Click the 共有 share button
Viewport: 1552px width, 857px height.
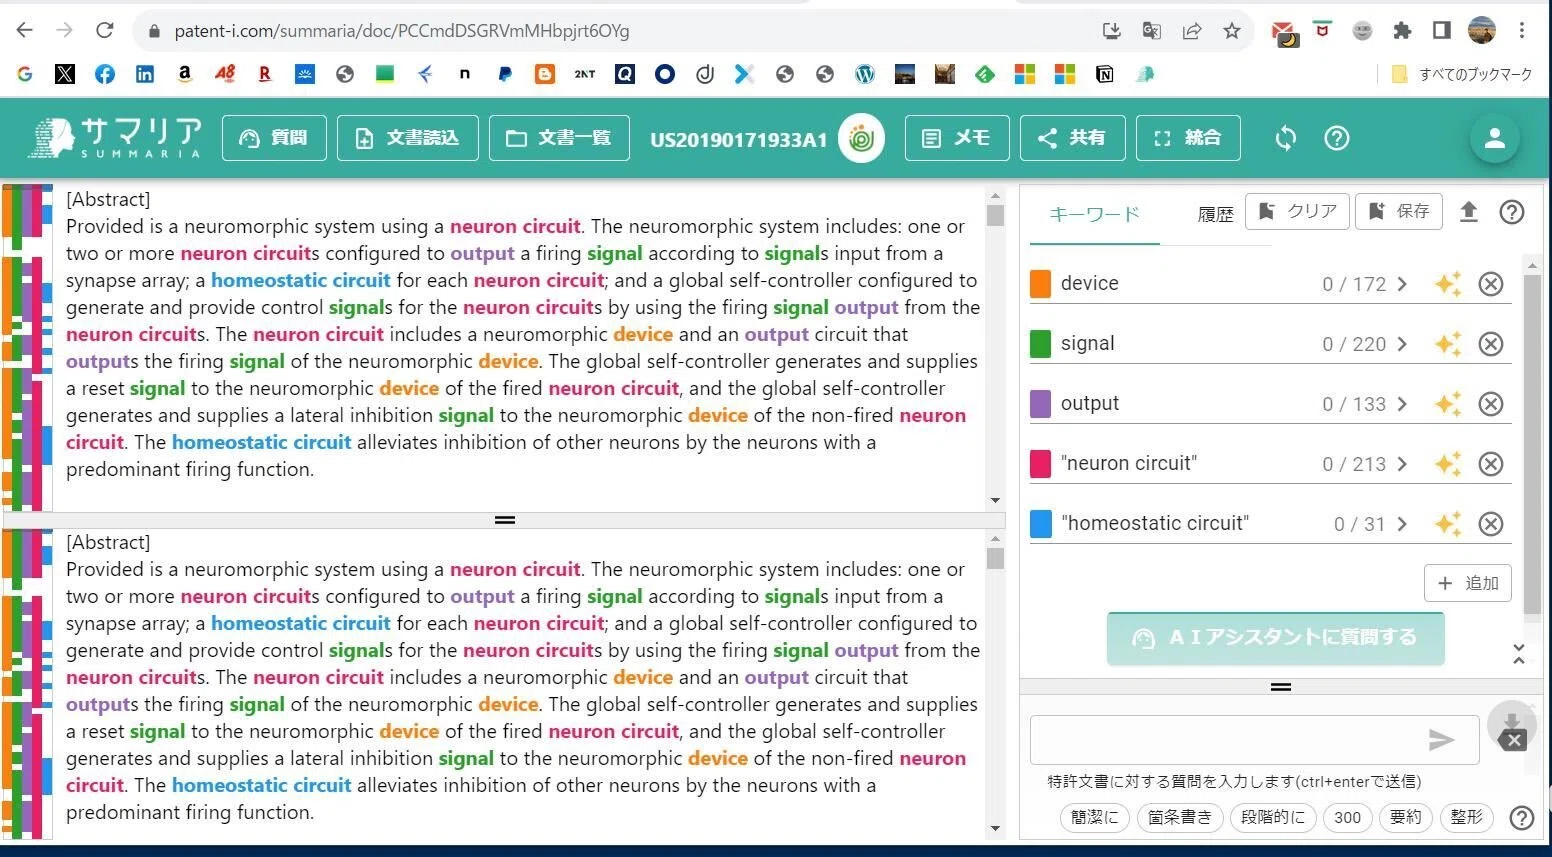point(1073,138)
